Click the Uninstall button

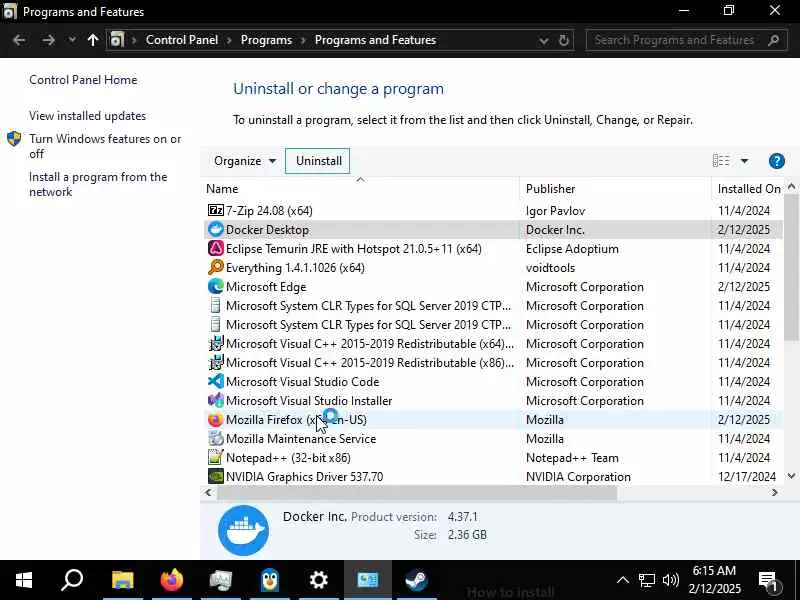tap(318, 161)
